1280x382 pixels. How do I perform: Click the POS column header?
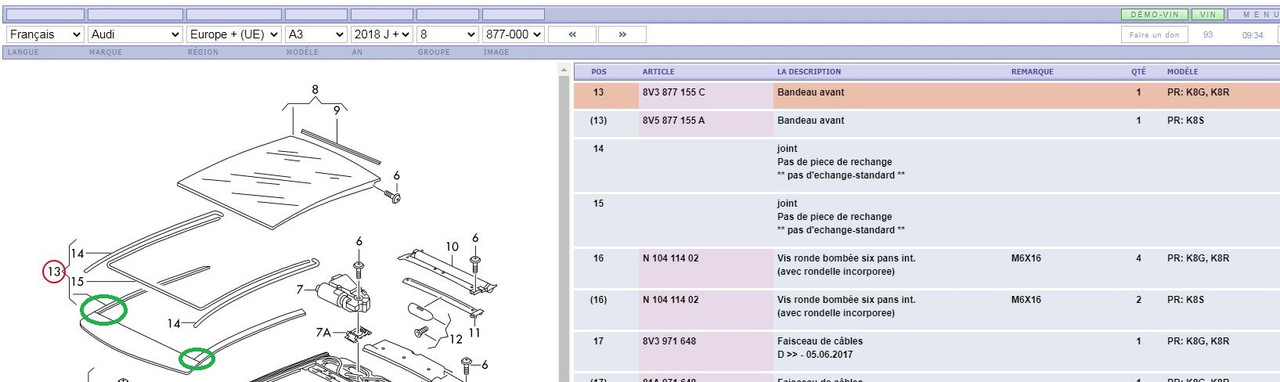point(599,72)
